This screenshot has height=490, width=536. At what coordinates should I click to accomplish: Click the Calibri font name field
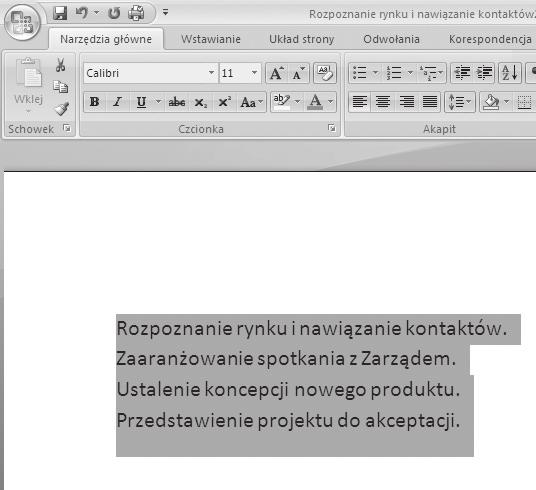[x=145, y=73]
